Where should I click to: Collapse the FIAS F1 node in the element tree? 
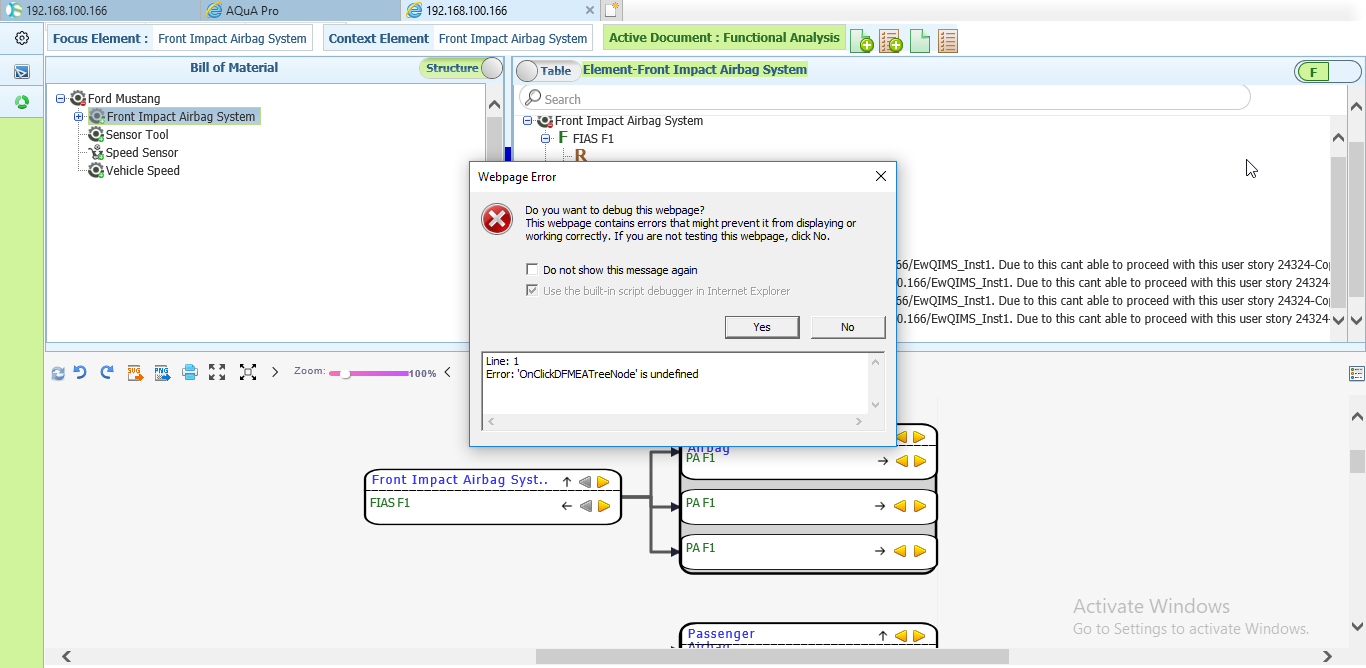[x=546, y=139]
